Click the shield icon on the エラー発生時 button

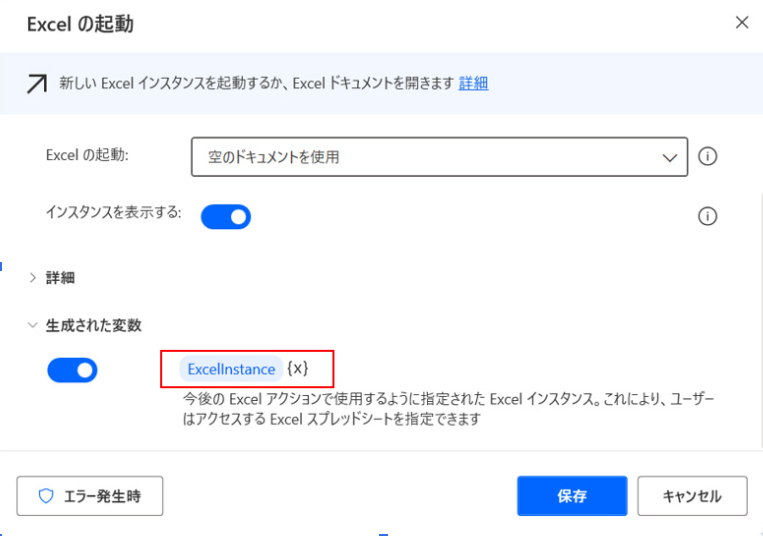coord(46,496)
